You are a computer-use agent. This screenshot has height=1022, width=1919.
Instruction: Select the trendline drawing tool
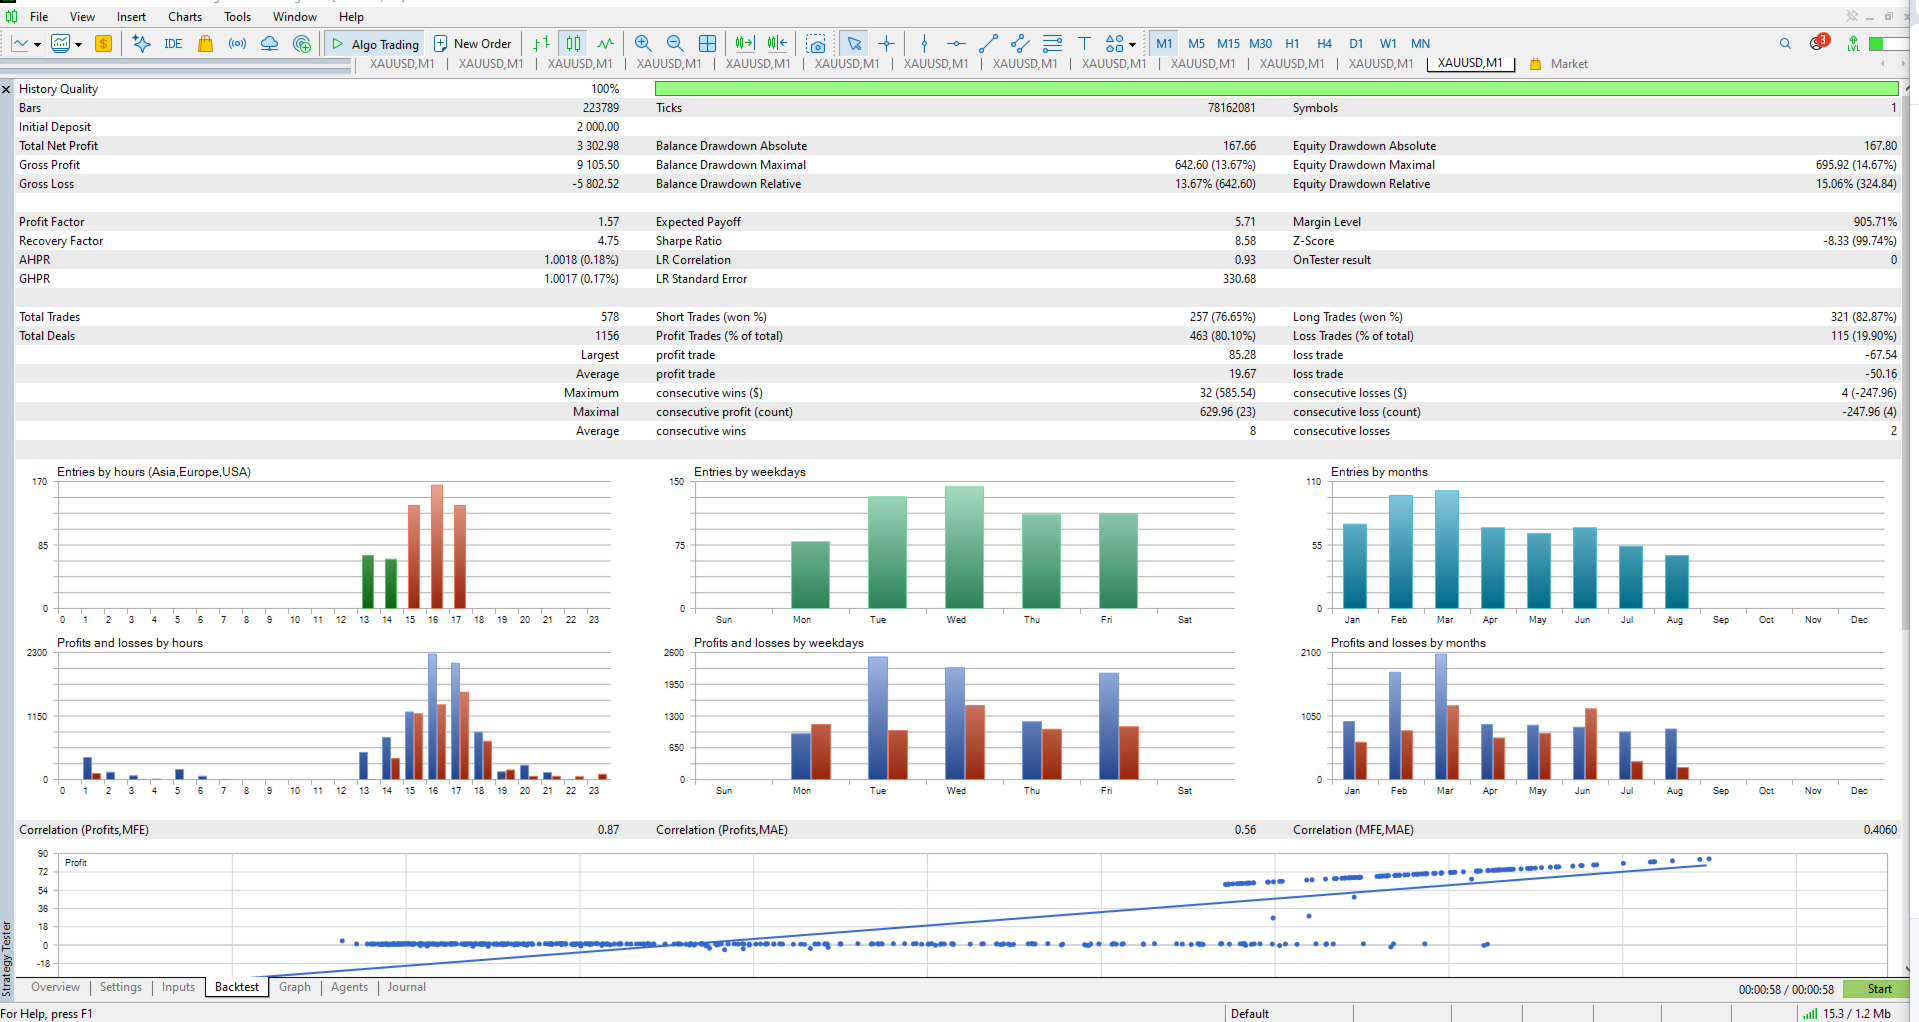tap(988, 43)
